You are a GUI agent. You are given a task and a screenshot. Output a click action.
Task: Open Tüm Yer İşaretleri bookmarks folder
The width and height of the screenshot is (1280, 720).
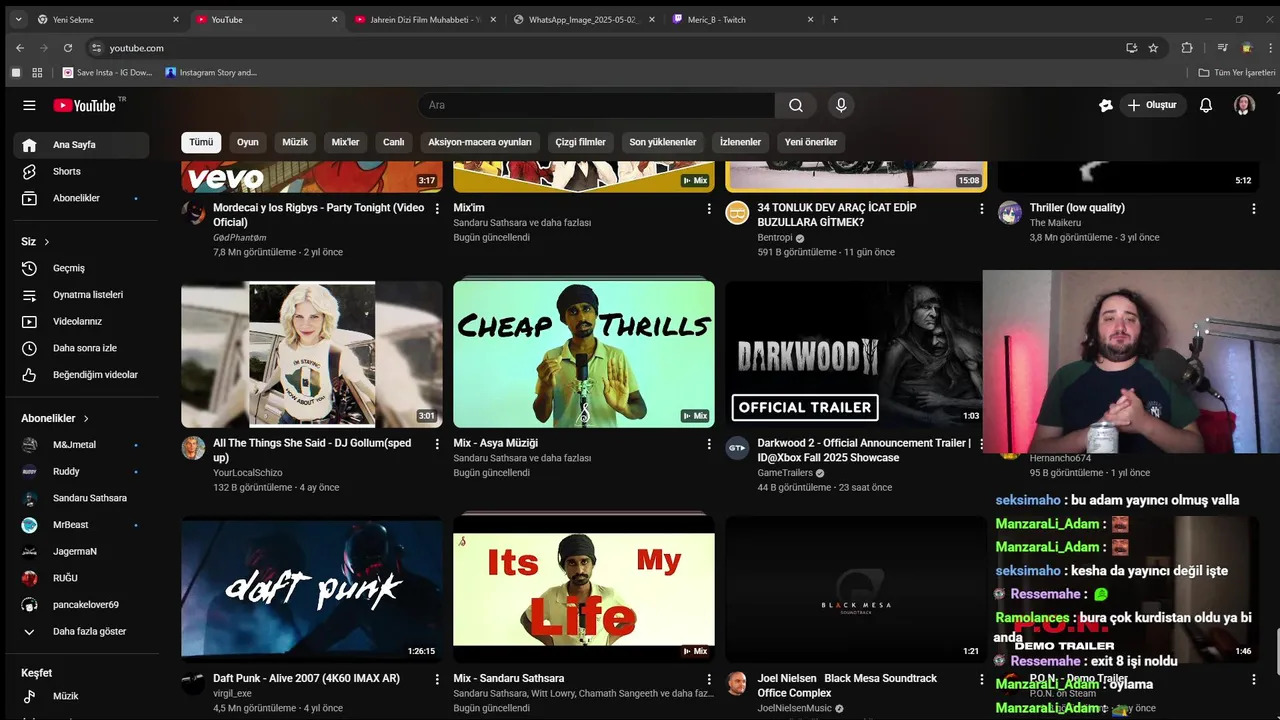click(1237, 72)
